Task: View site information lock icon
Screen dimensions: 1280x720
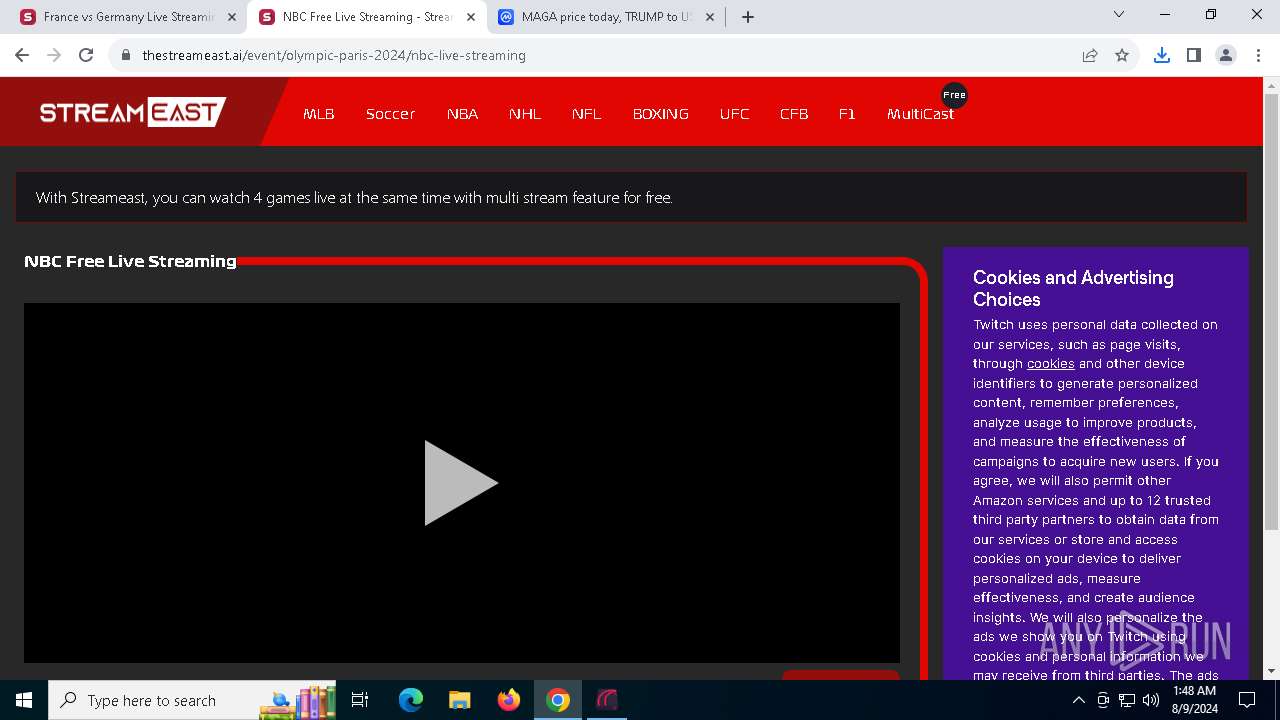Action: pyautogui.click(x=126, y=55)
